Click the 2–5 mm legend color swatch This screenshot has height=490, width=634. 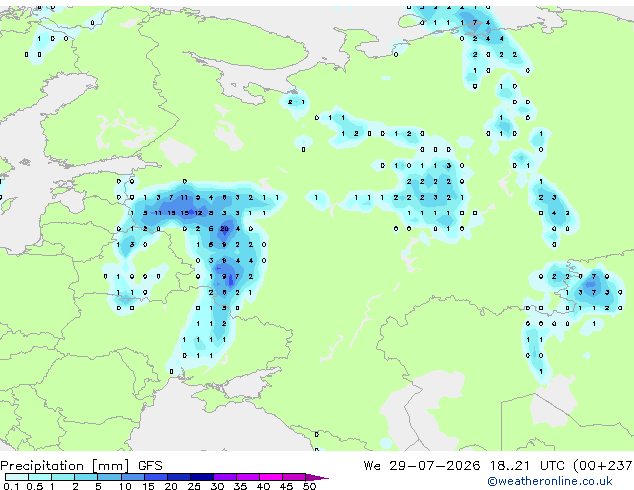(86, 477)
